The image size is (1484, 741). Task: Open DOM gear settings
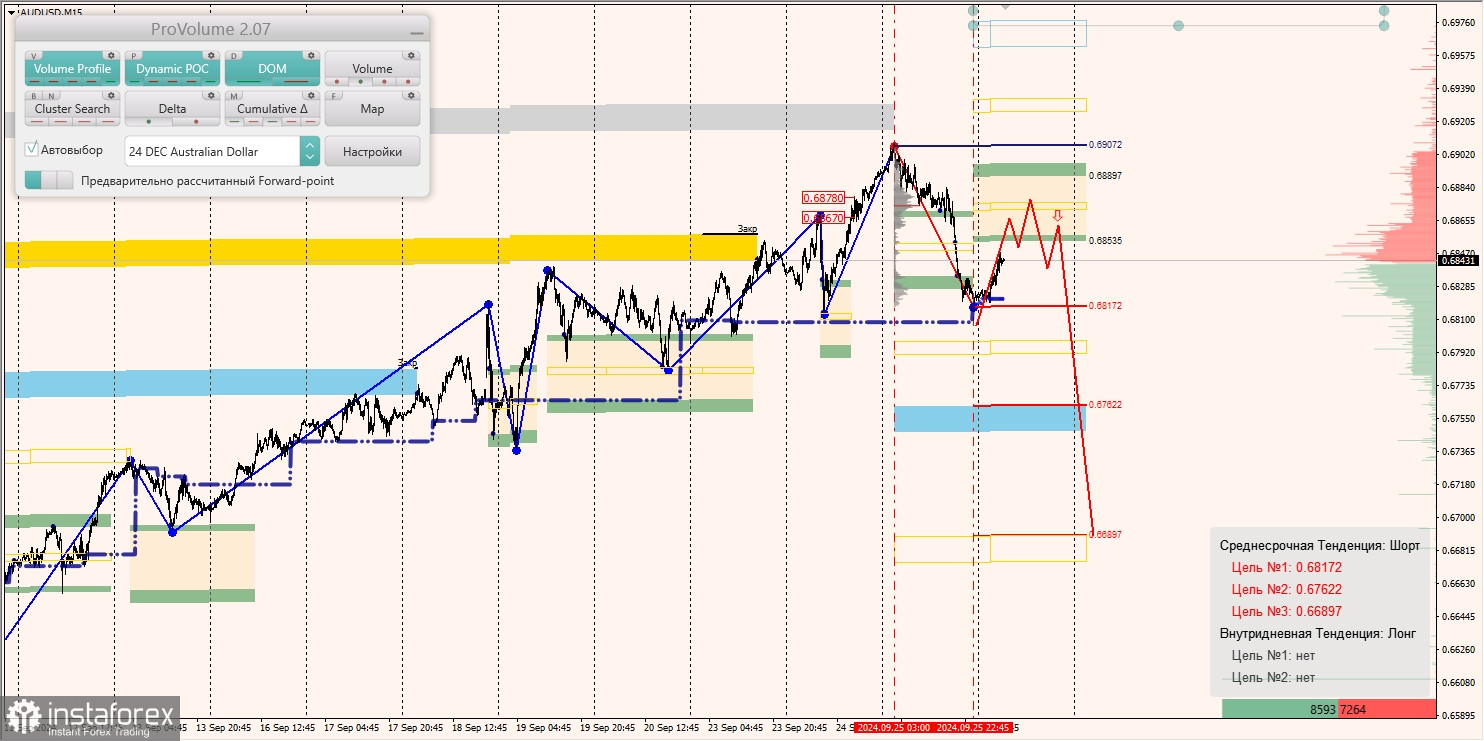(311, 55)
